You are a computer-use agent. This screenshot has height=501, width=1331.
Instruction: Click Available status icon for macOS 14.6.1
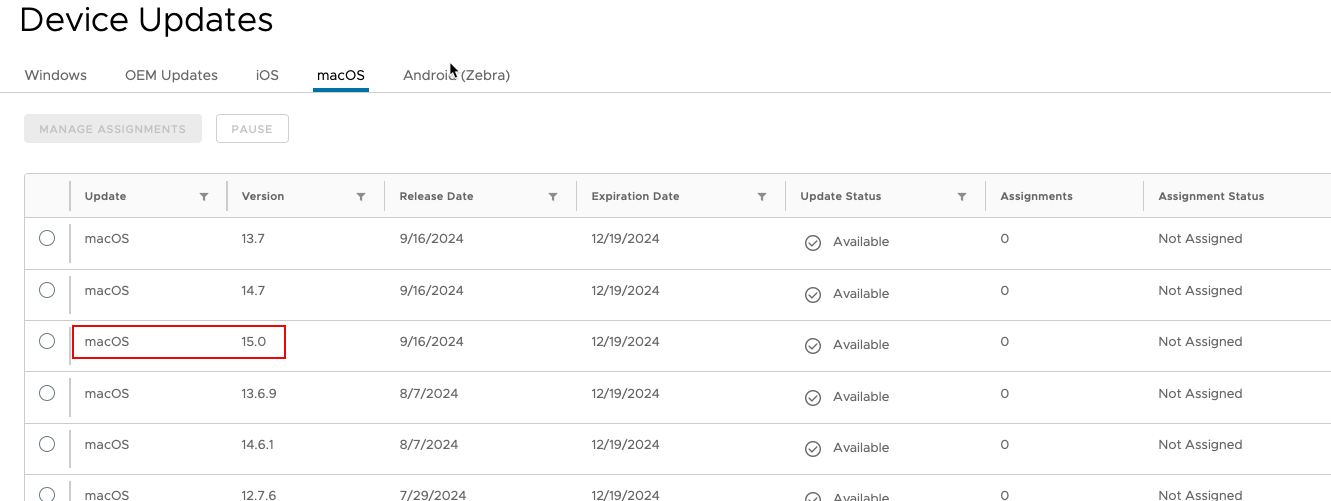(813, 448)
